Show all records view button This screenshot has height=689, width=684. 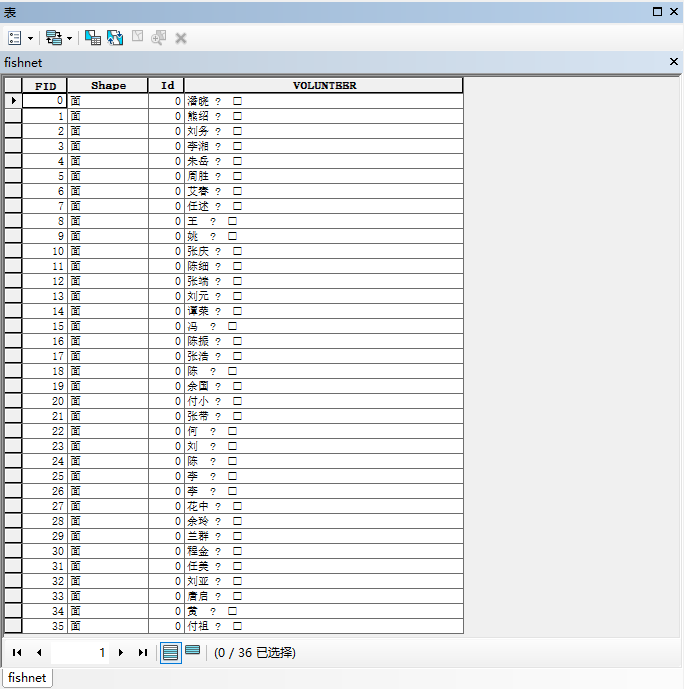[170, 653]
